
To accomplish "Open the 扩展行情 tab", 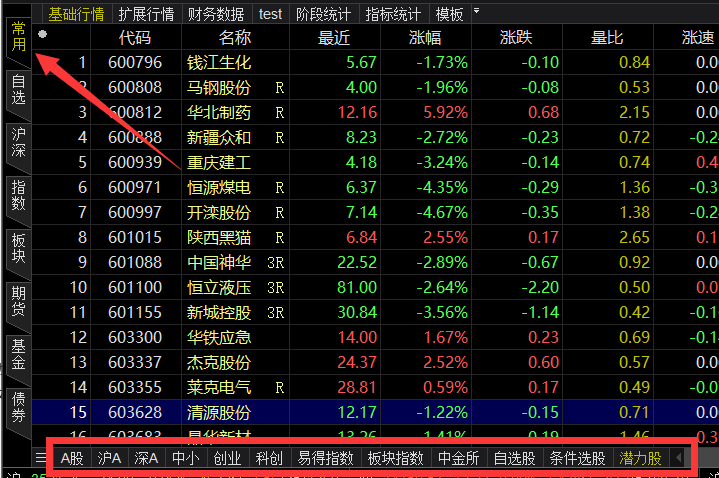I will pyautogui.click(x=146, y=14).
